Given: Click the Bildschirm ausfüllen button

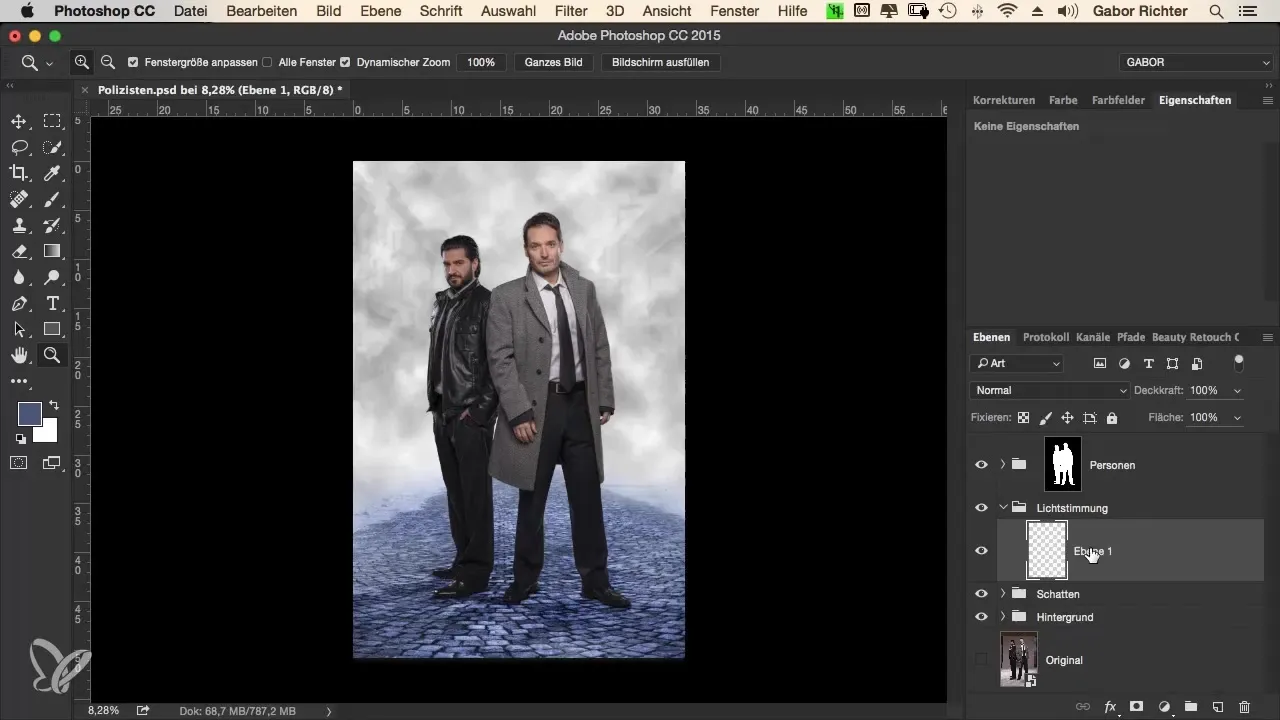Looking at the screenshot, I should pyautogui.click(x=661, y=62).
